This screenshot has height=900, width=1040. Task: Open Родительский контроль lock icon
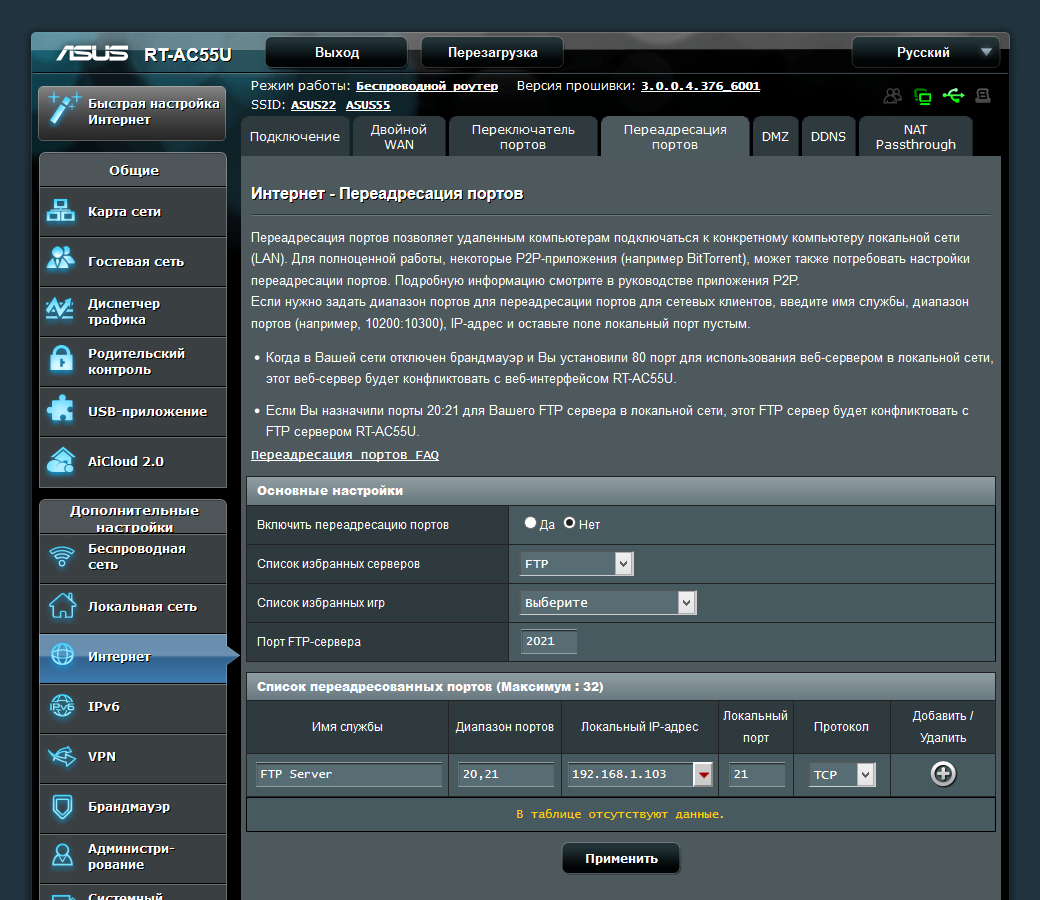click(x=62, y=361)
